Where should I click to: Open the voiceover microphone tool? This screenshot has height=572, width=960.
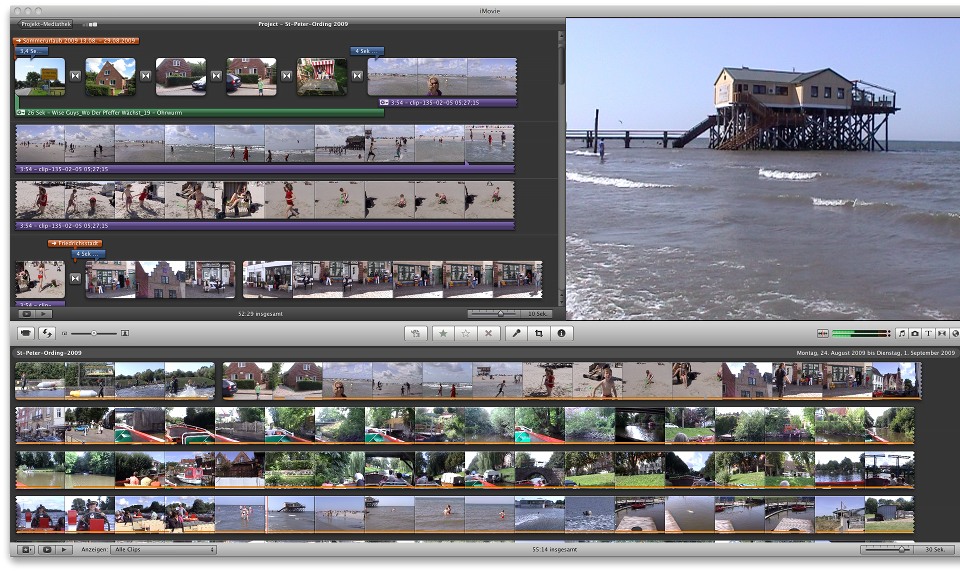(516, 333)
